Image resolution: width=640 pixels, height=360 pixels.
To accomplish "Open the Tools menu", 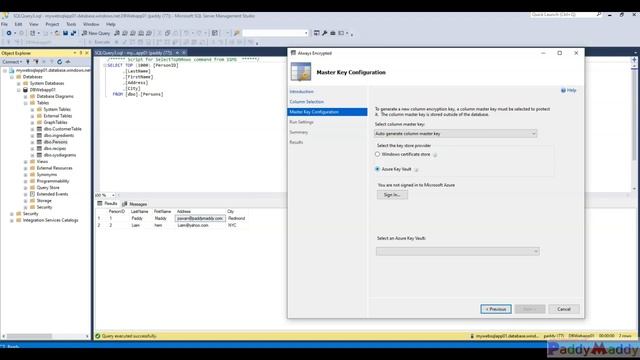I will pos(71,24).
